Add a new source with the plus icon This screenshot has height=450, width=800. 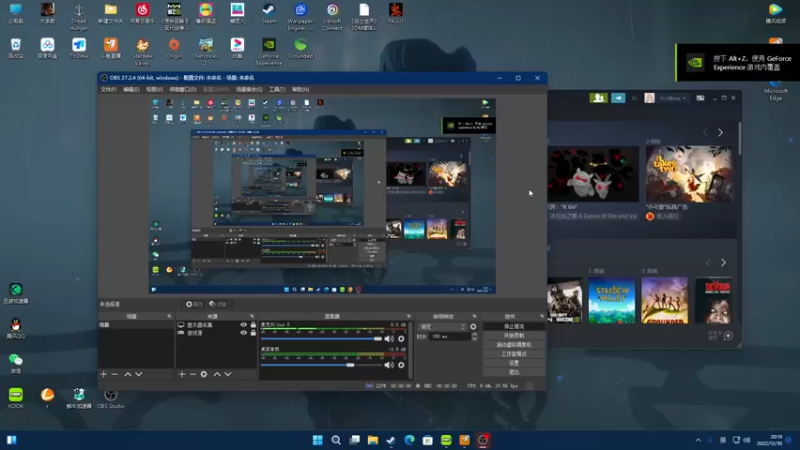pyautogui.click(x=182, y=374)
